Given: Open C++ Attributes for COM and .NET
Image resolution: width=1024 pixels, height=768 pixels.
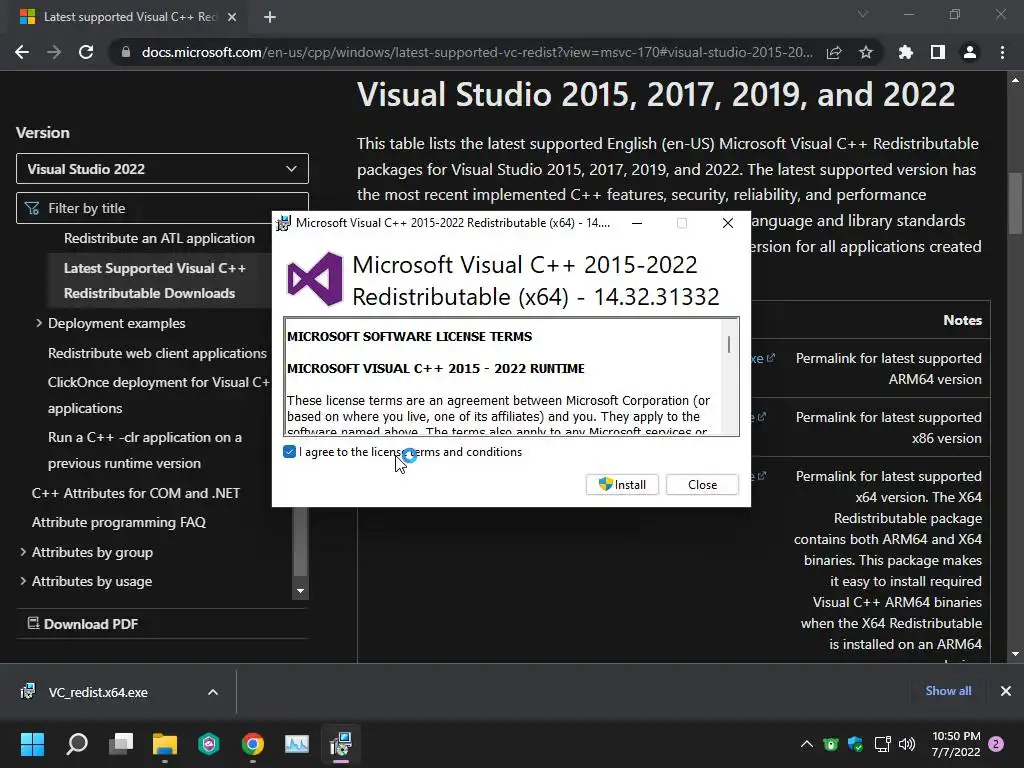Looking at the screenshot, I should click(136, 493).
